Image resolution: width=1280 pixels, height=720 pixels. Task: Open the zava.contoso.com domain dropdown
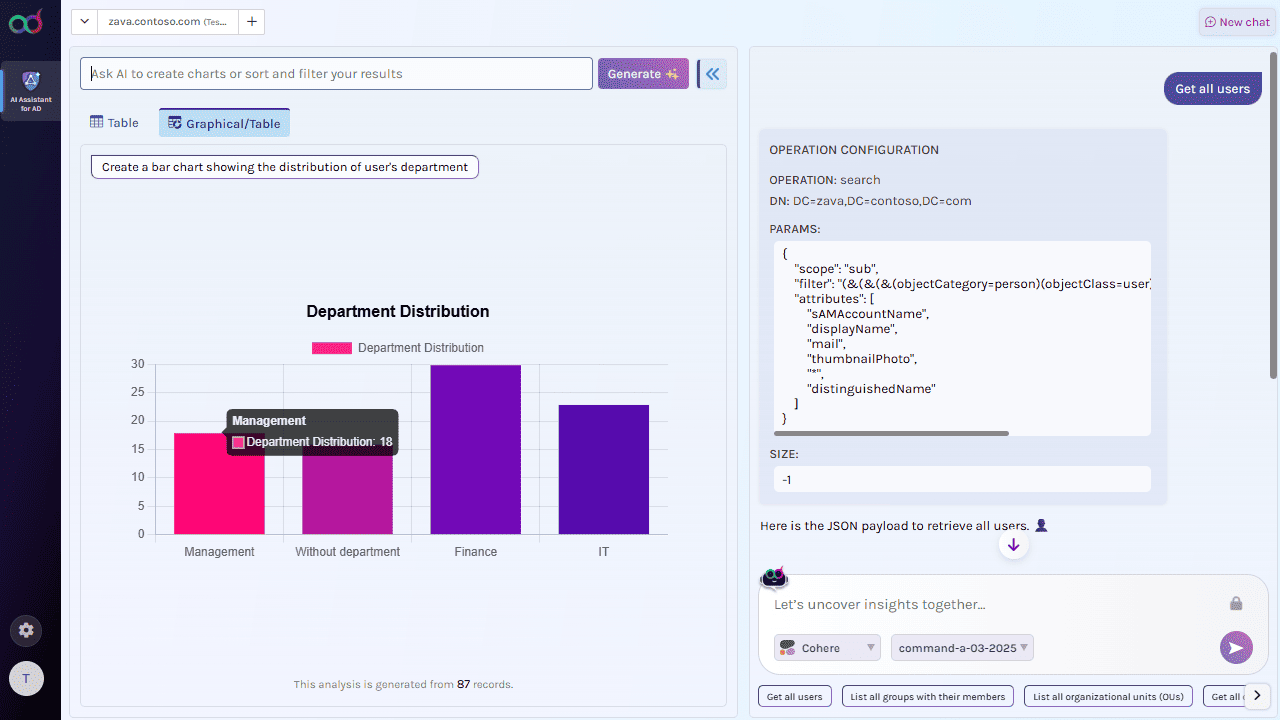(x=84, y=21)
